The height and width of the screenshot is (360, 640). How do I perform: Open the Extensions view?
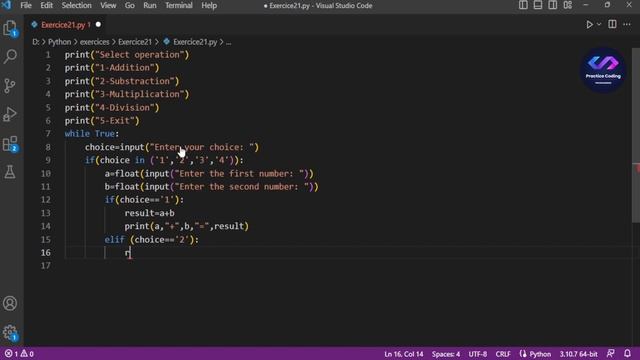[10, 144]
